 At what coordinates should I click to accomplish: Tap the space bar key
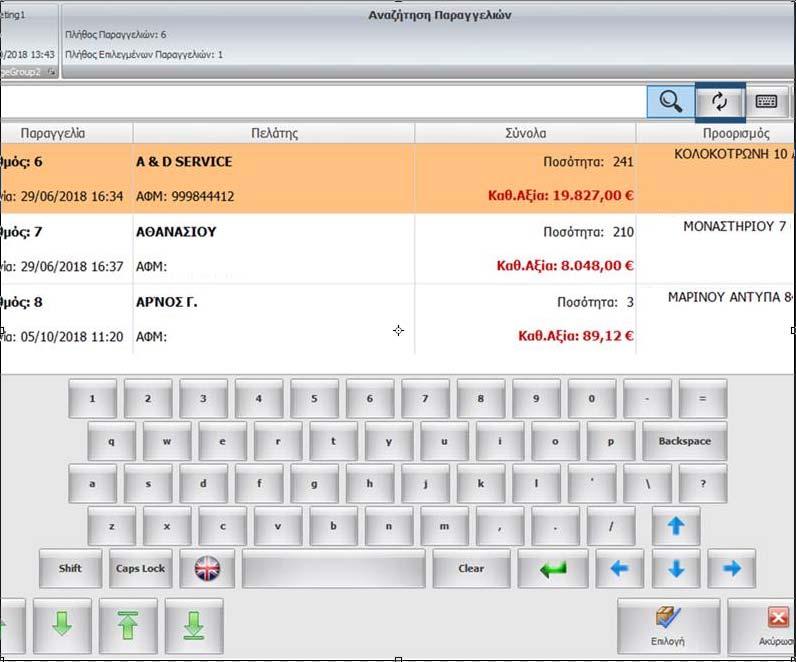point(334,568)
